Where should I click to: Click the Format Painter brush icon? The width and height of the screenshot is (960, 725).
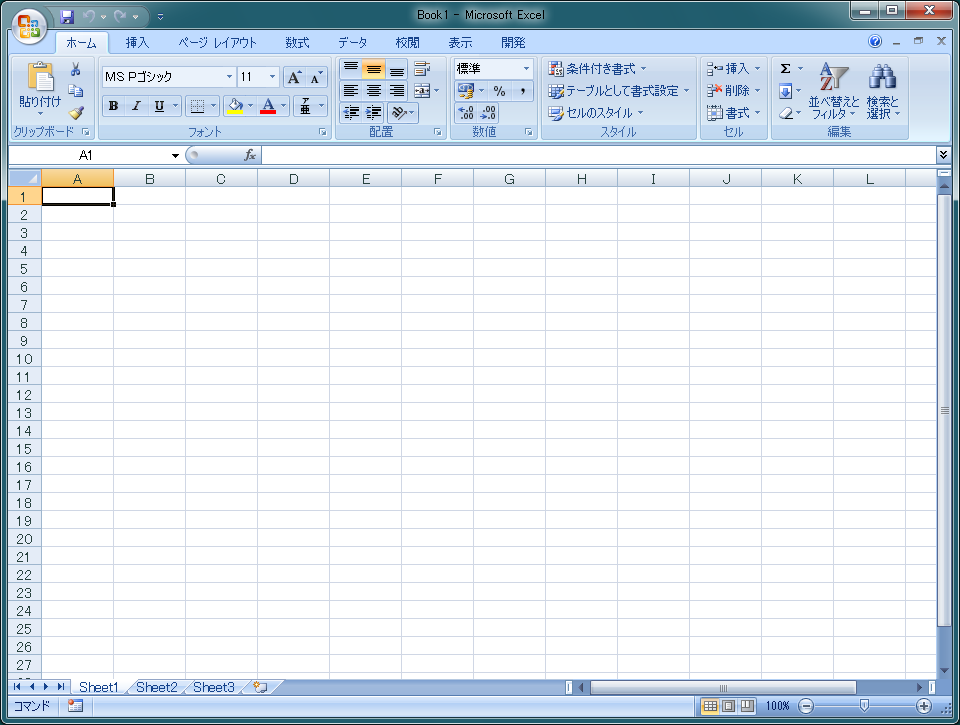(x=76, y=113)
